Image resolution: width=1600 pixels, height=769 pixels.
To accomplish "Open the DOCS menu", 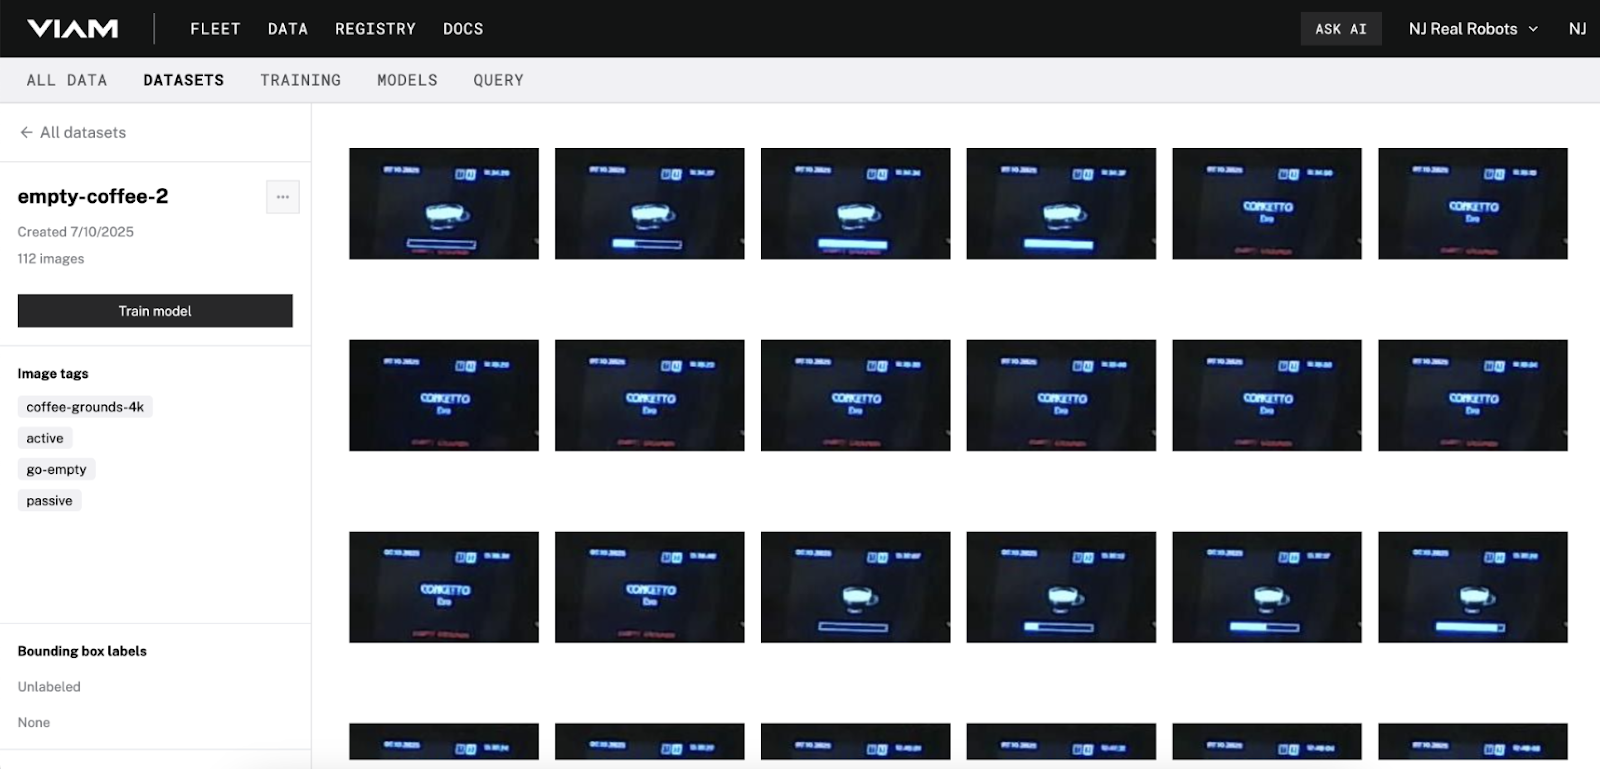I will tap(463, 29).
